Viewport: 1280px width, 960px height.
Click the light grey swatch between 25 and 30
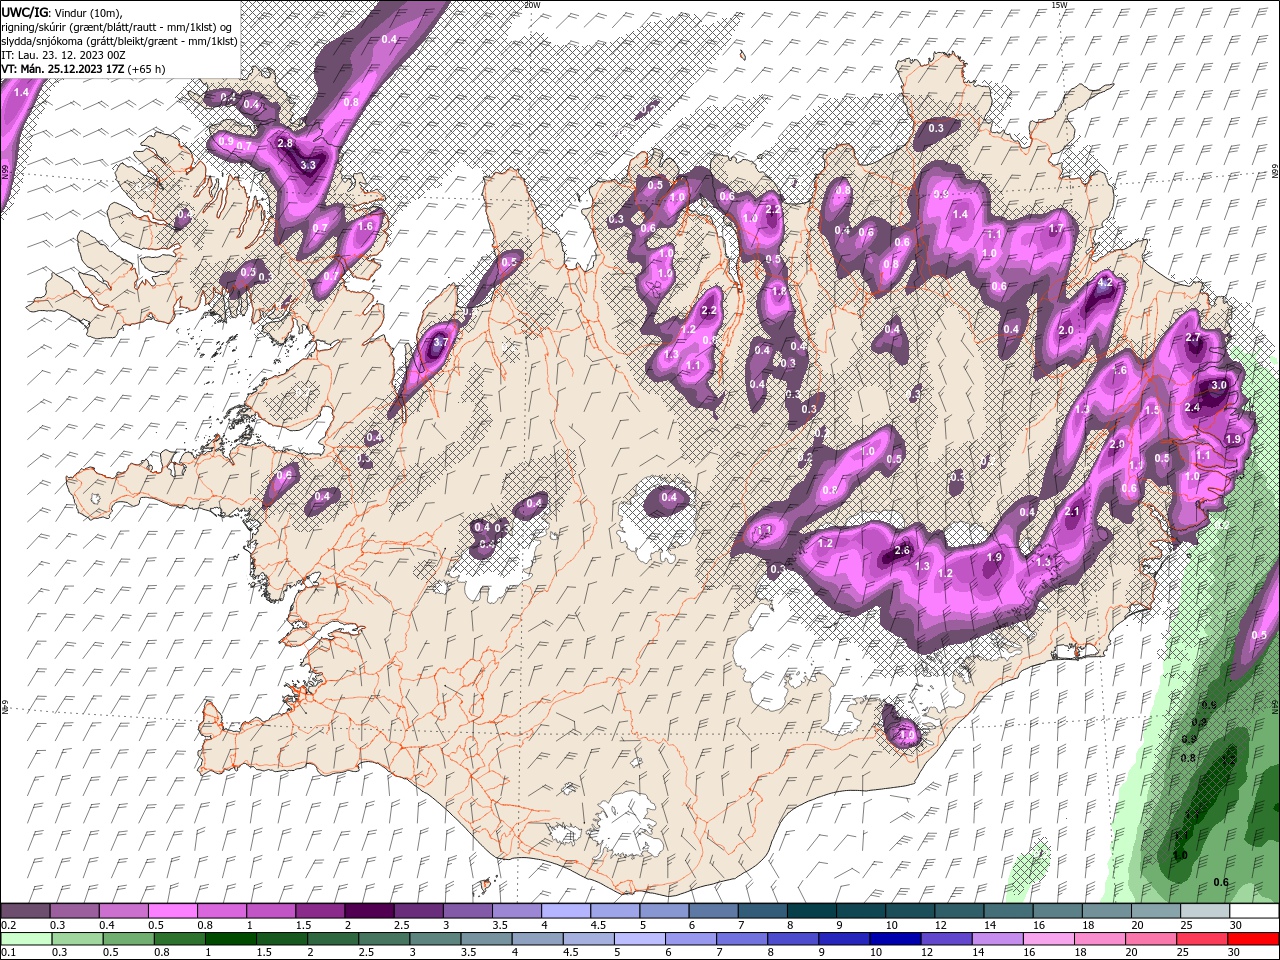tap(1204, 911)
